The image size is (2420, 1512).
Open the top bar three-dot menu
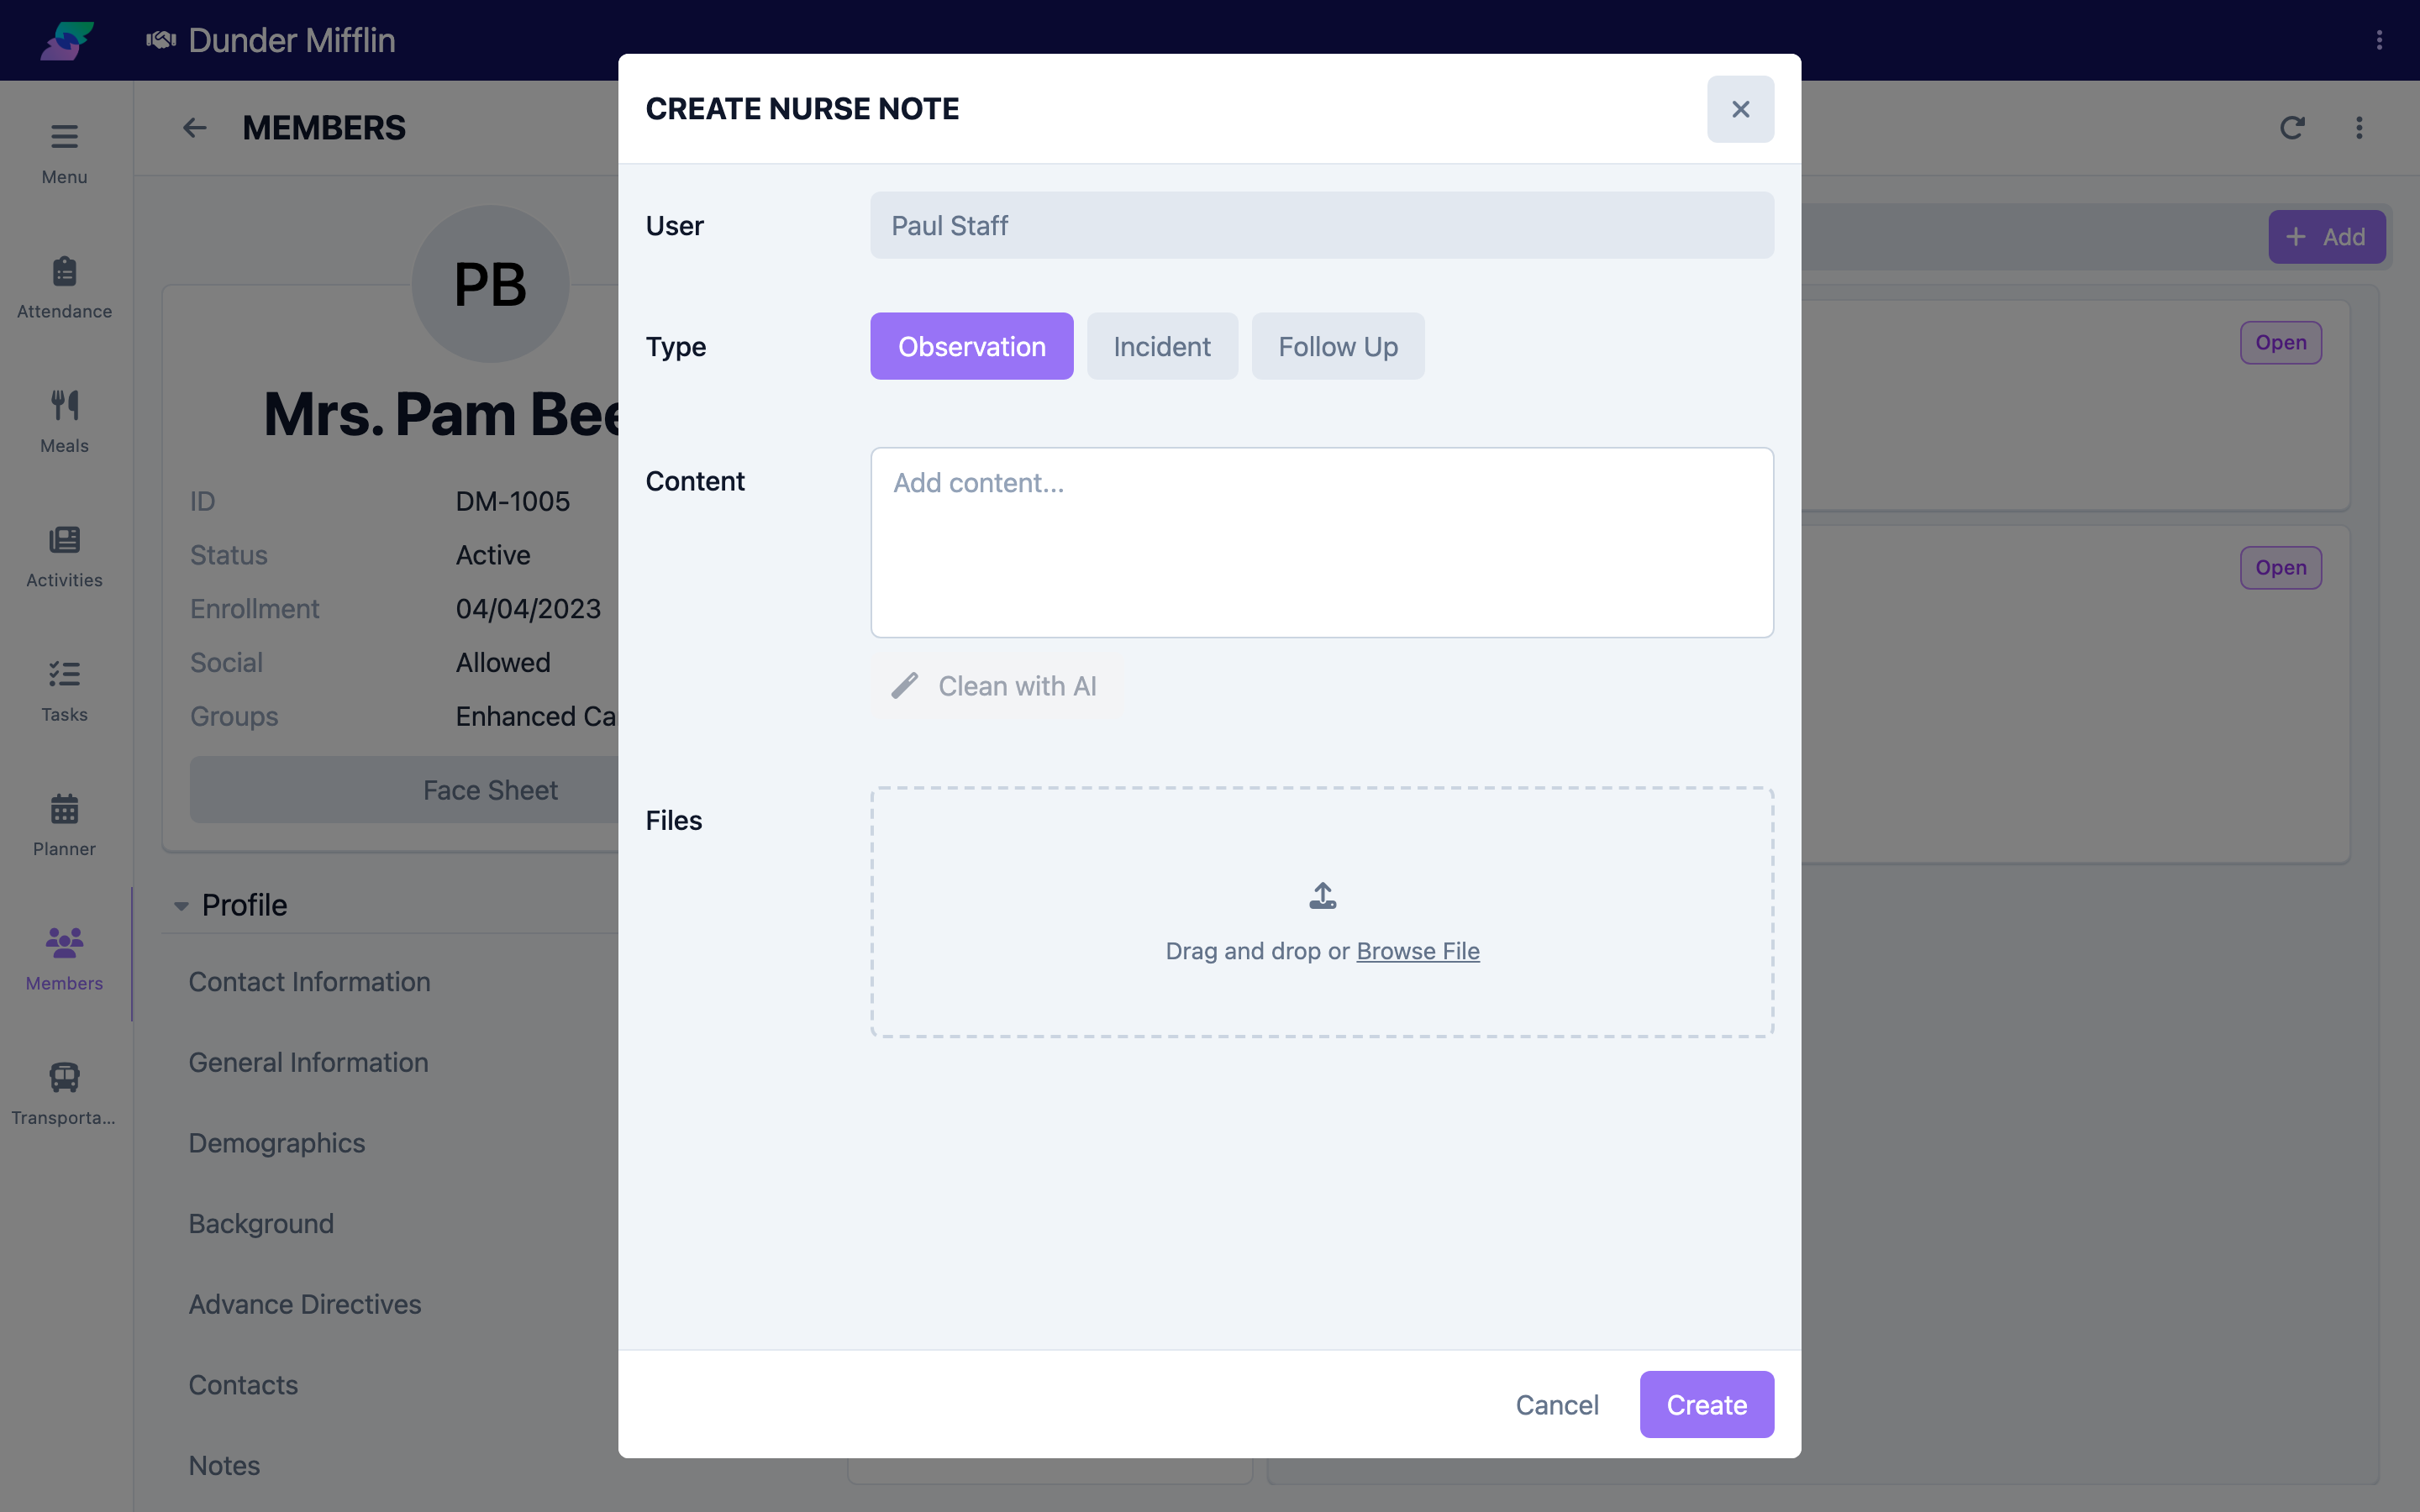(2379, 40)
